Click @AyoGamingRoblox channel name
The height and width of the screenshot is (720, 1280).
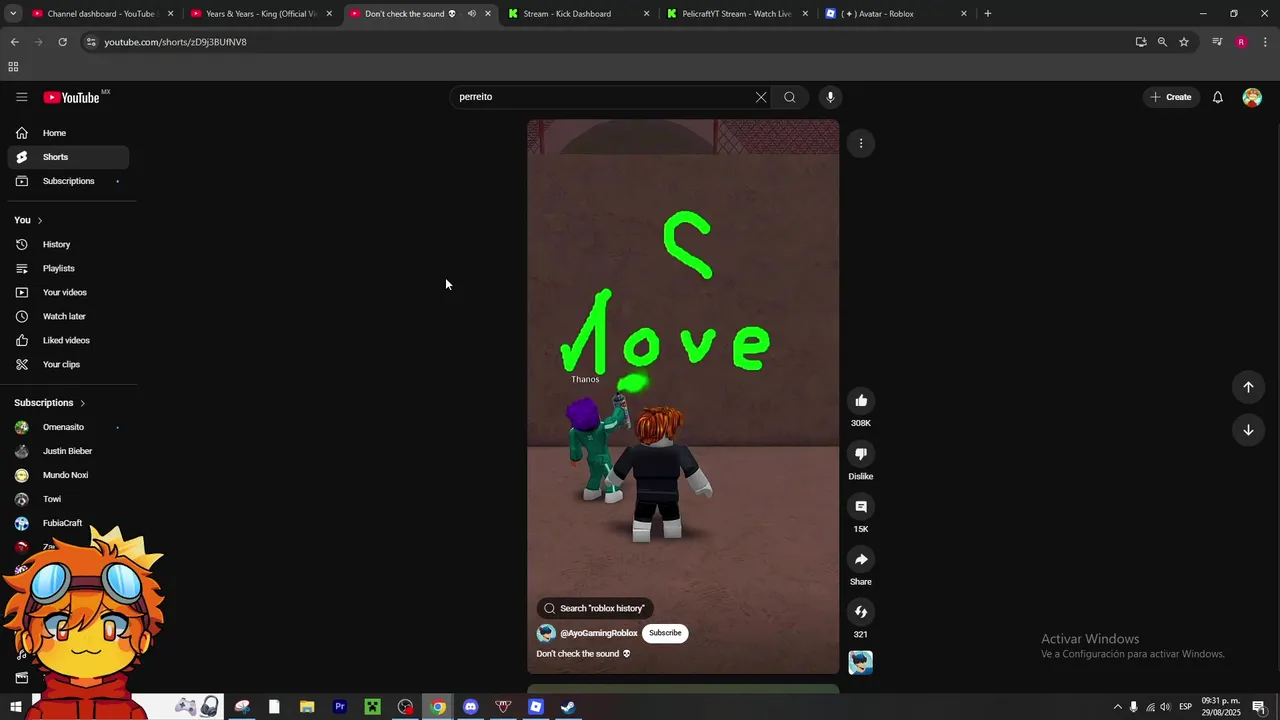pyautogui.click(x=599, y=633)
